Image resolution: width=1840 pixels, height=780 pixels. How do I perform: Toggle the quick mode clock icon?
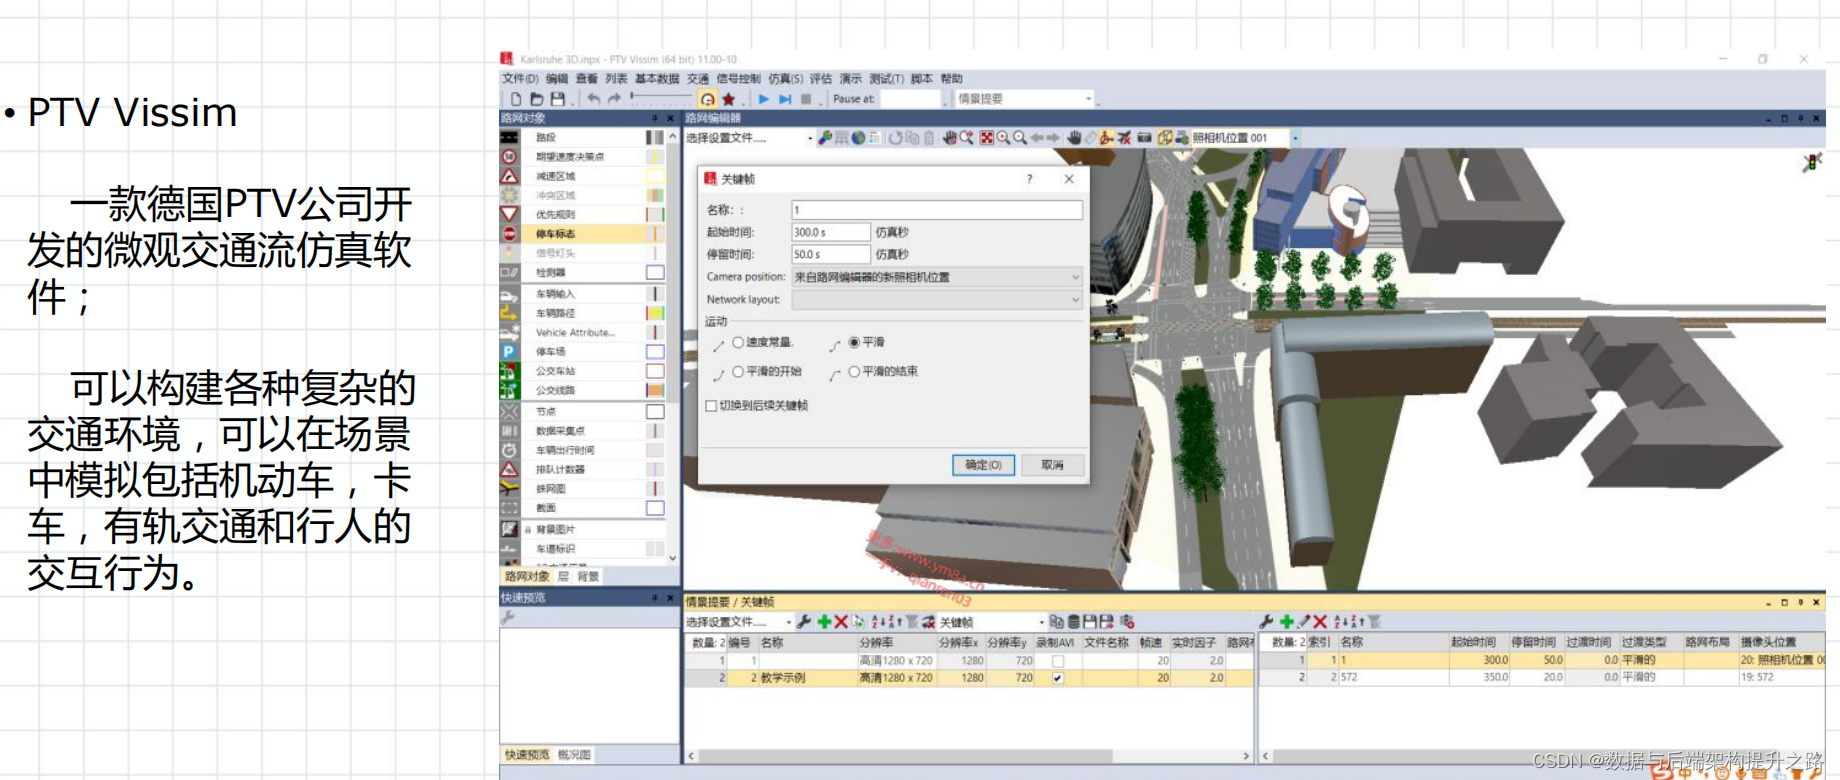(707, 99)
